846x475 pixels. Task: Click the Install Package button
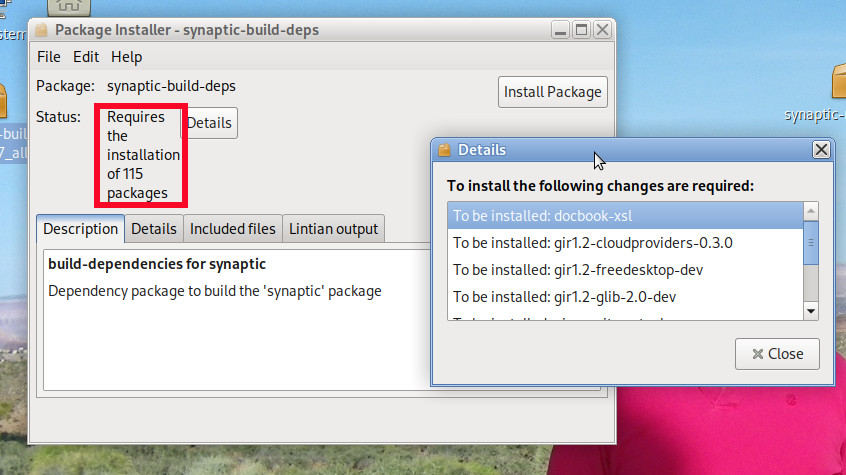552,92
